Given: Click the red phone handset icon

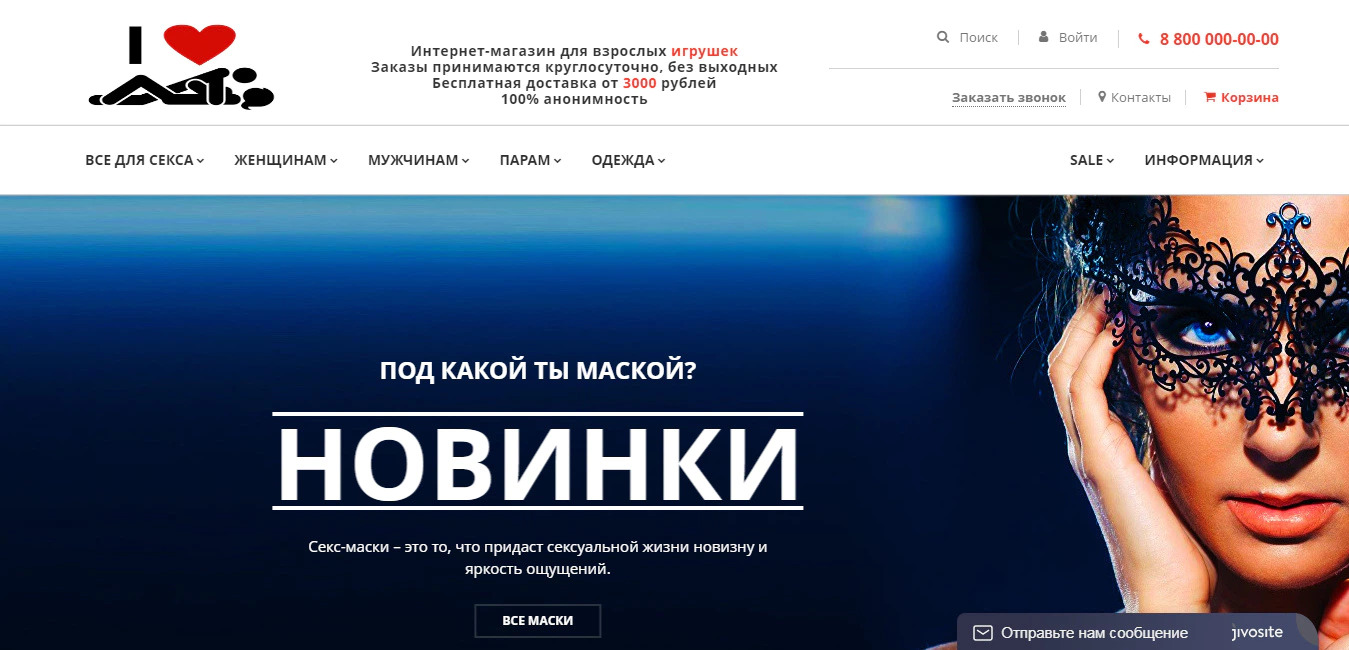Looking at the screenshot, I should tap(1144, 39).
